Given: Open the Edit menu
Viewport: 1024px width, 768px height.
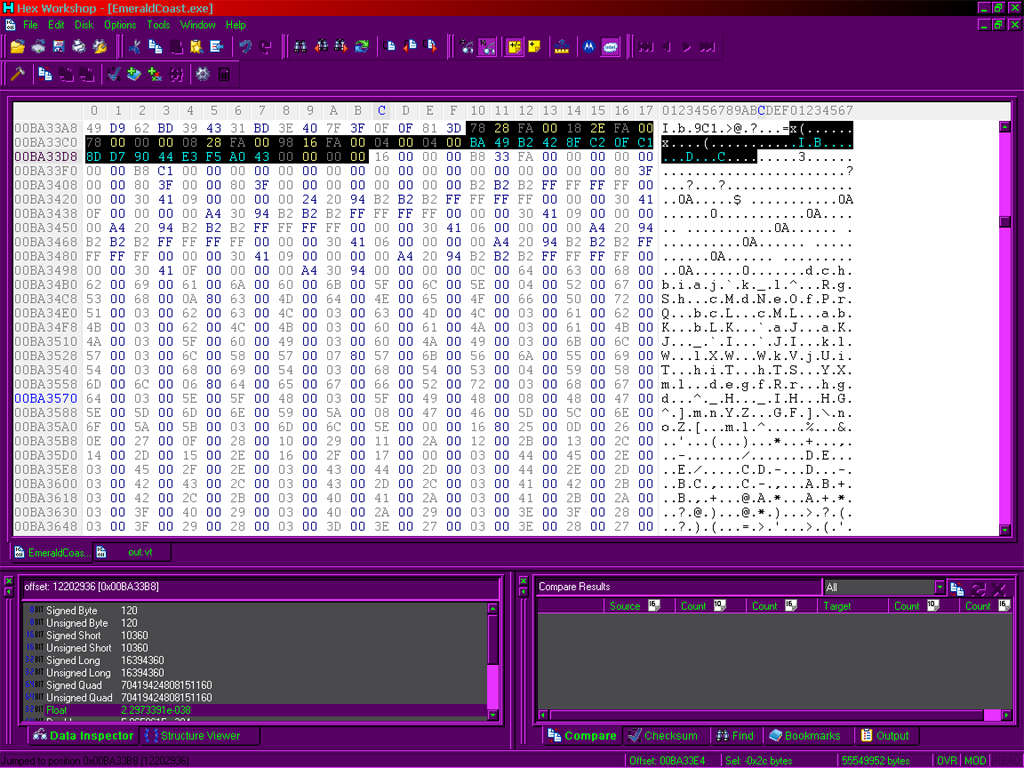Looking at the screenshot, I should pyautogui.click(x=56, y=25).
